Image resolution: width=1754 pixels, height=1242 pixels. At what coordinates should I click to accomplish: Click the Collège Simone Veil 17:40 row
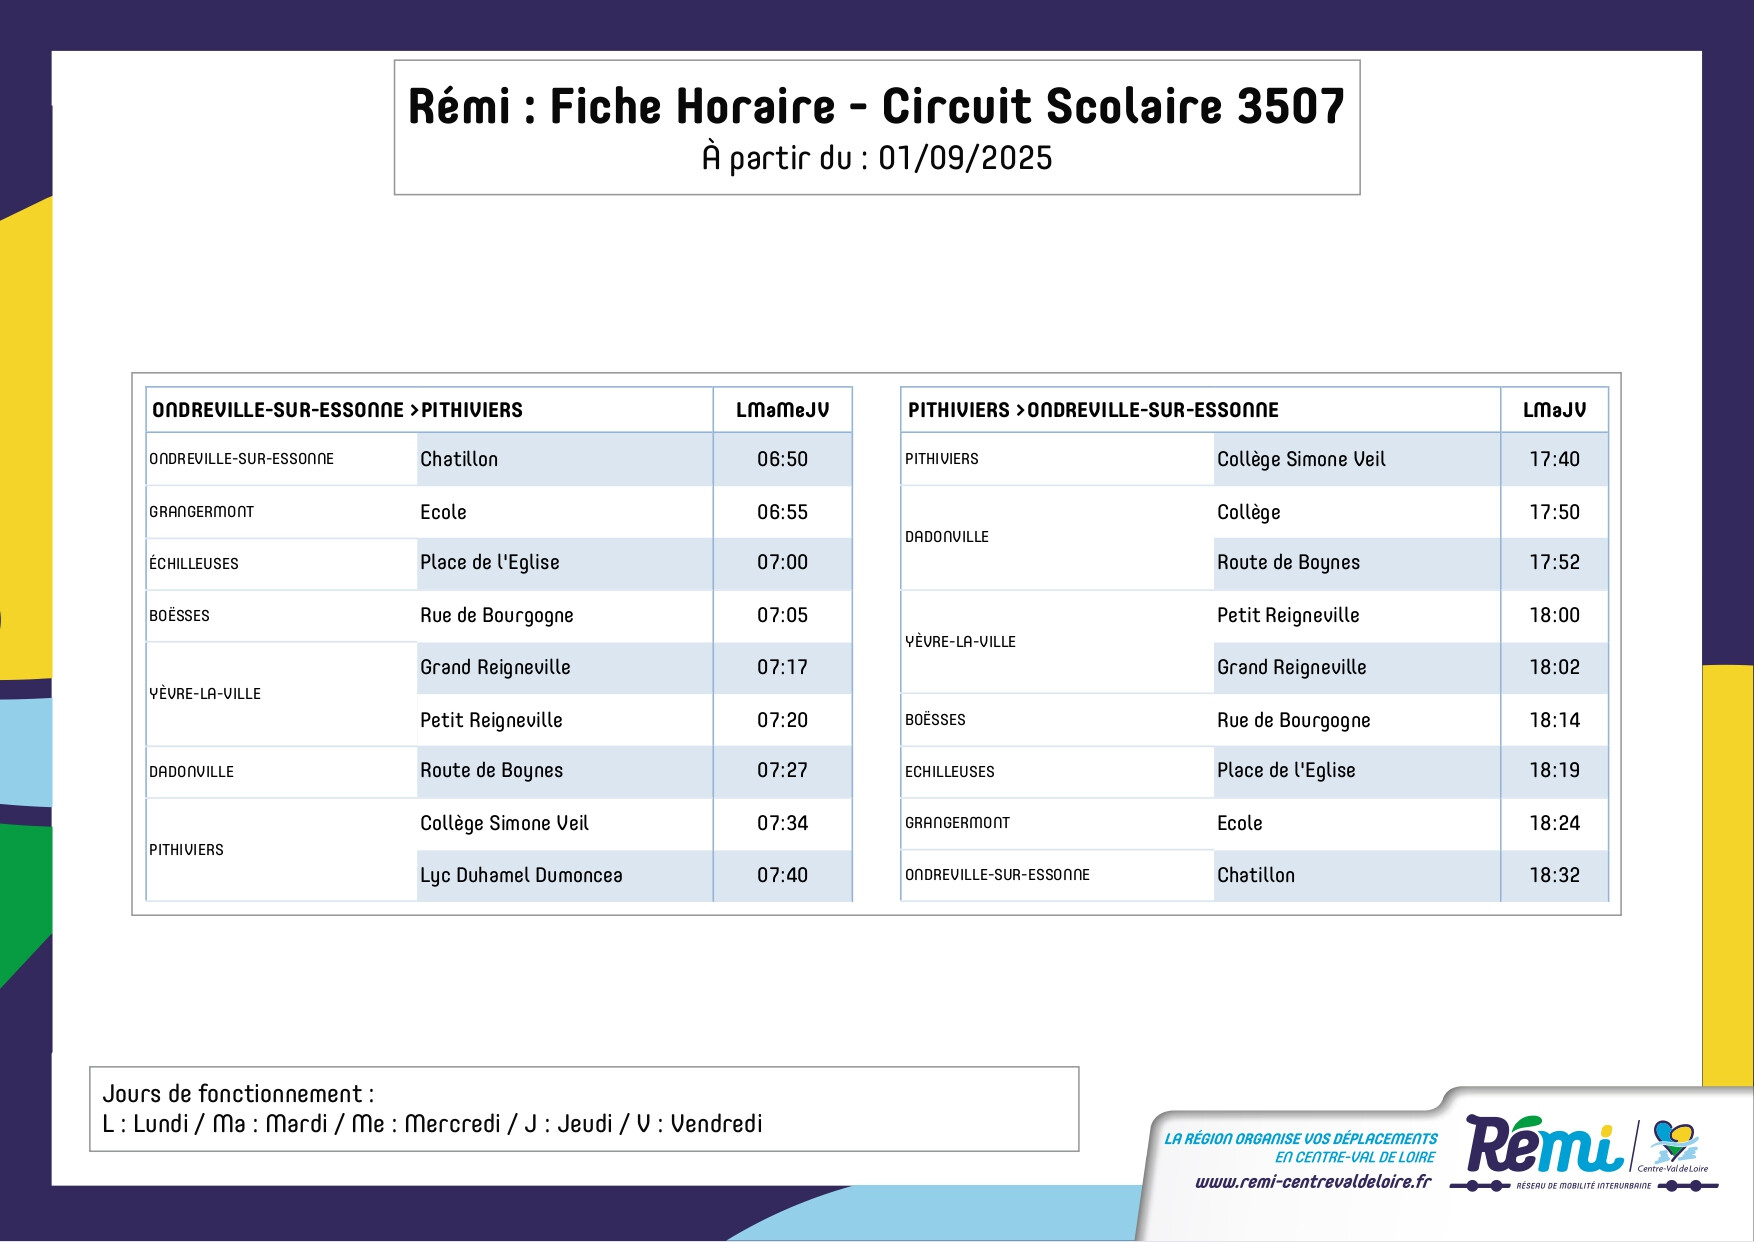coord(1254,459)
